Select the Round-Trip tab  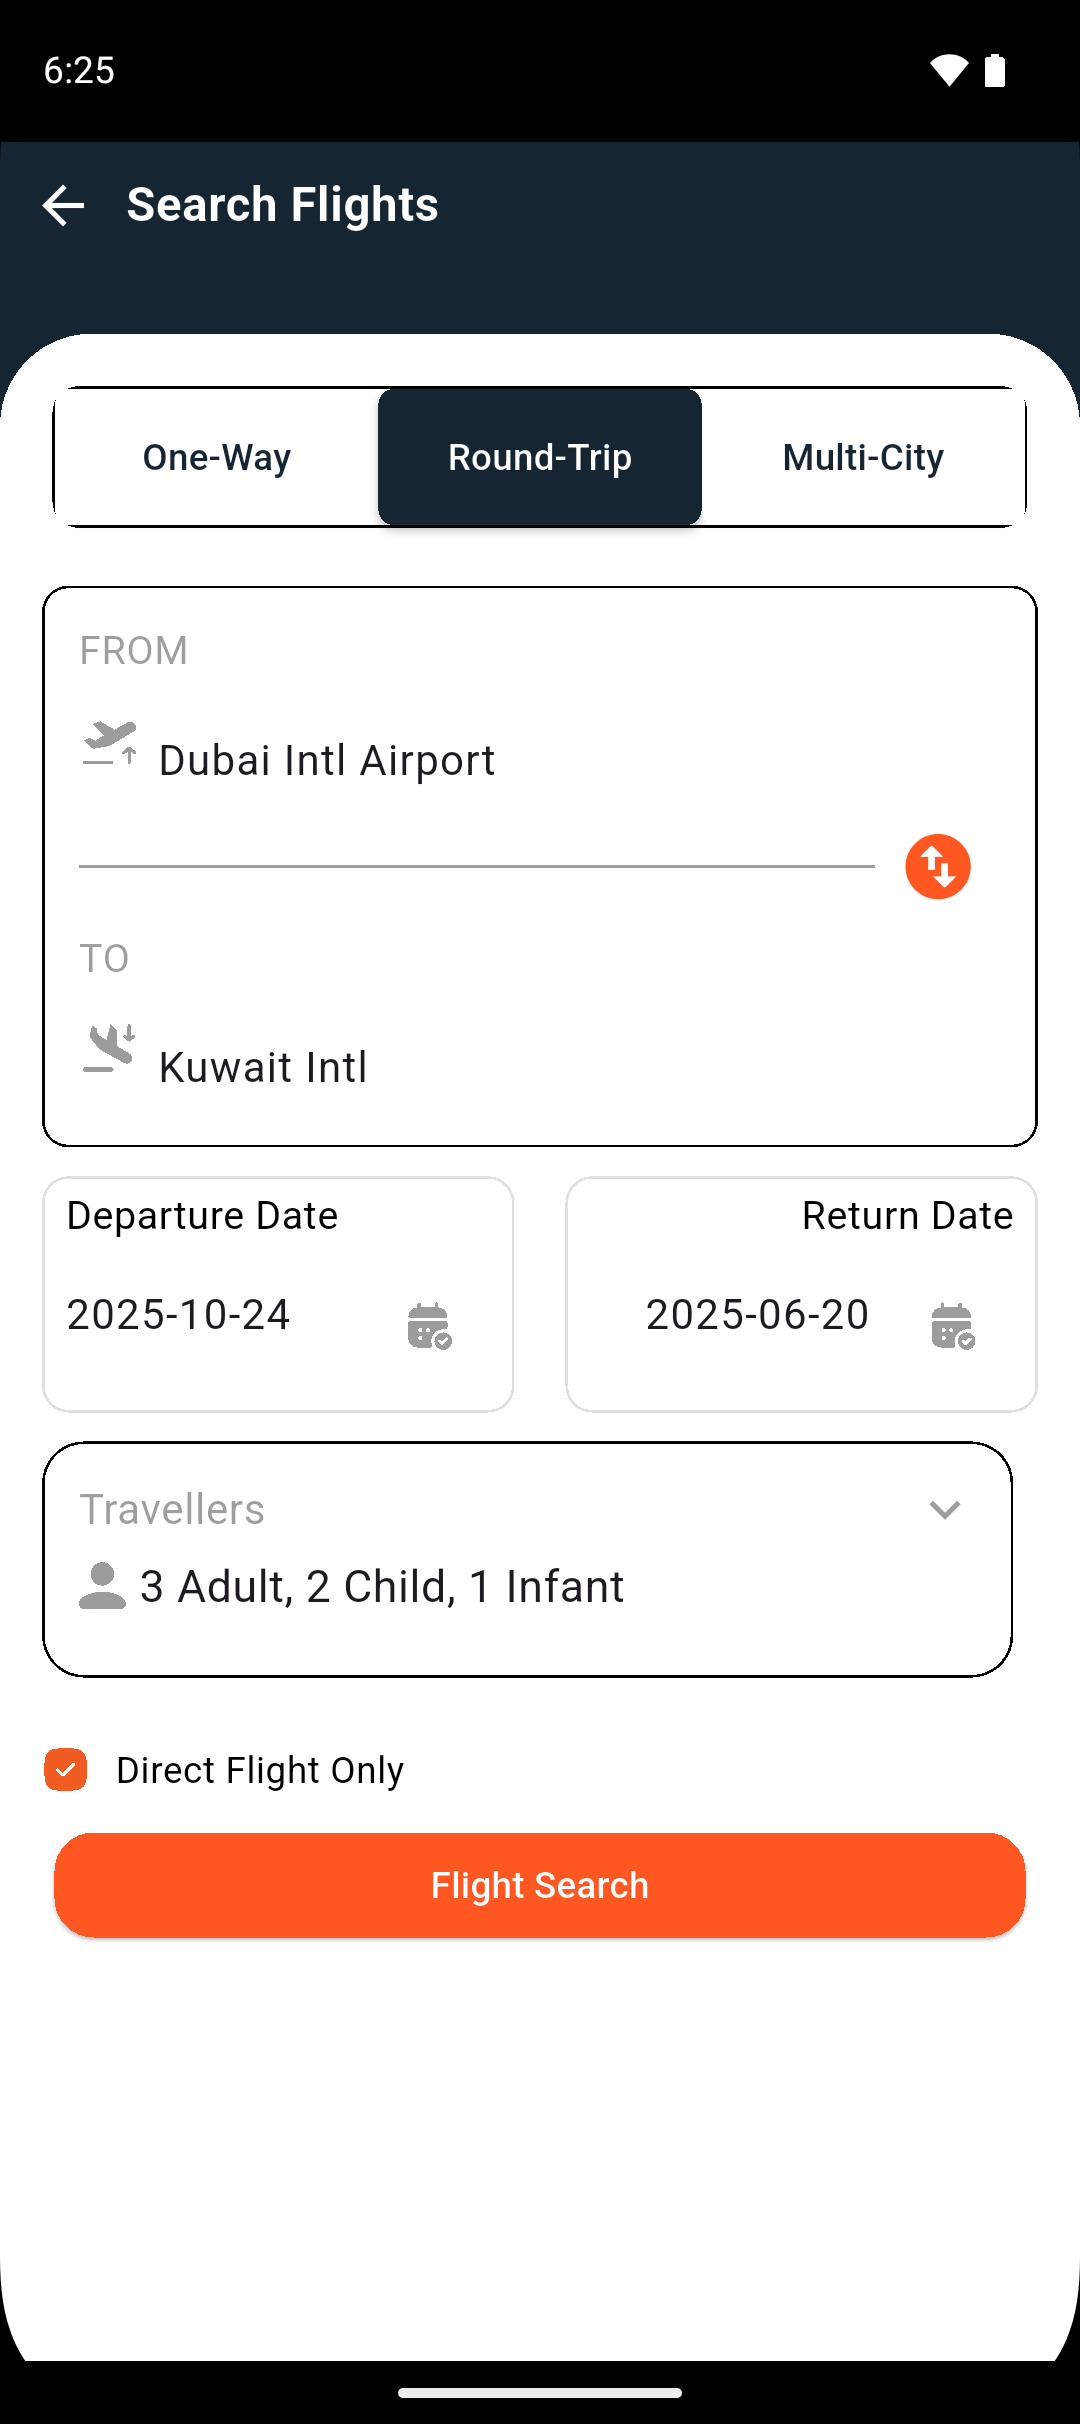(540, 457)
